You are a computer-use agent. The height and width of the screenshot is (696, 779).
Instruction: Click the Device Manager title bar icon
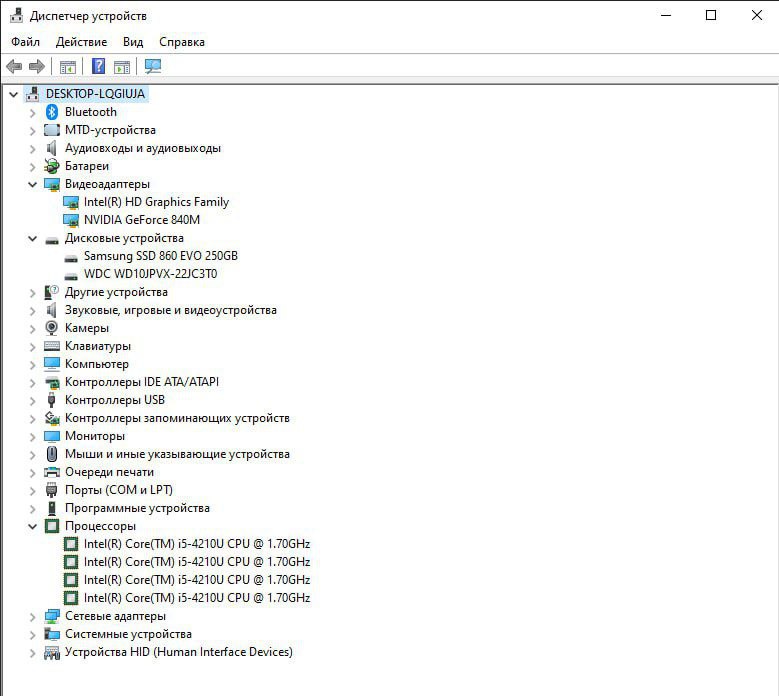click(x=16, y=15)
